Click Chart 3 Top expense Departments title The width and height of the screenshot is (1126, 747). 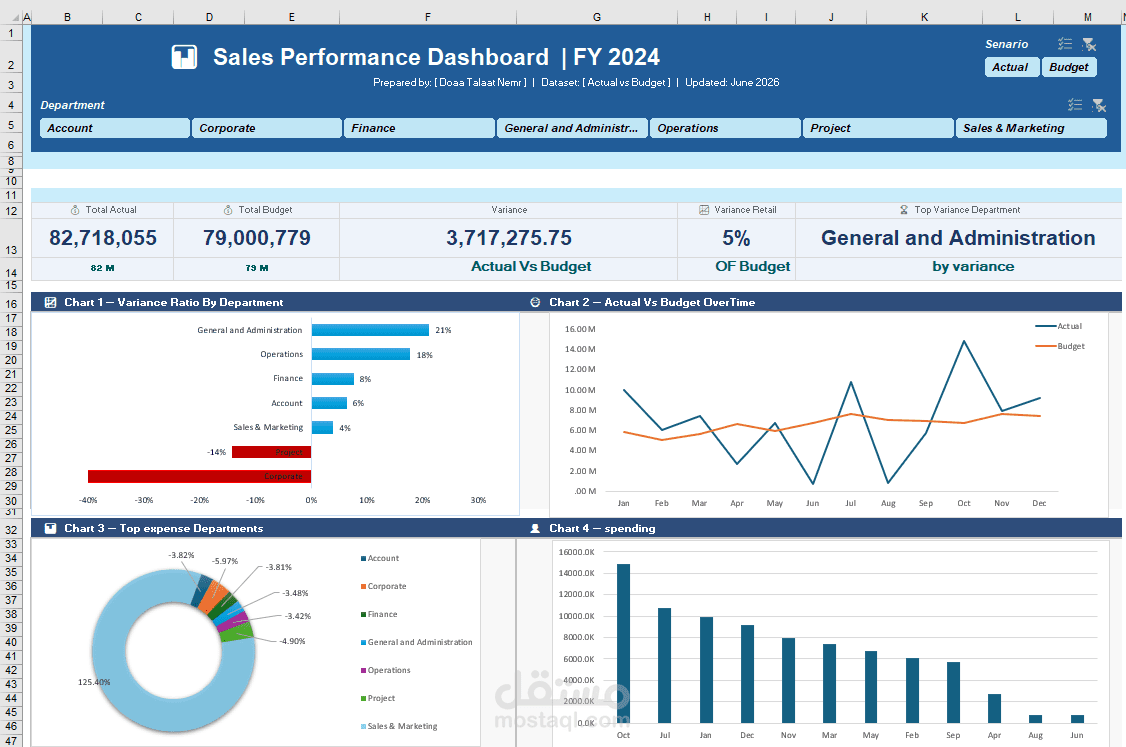coord(164,528)
